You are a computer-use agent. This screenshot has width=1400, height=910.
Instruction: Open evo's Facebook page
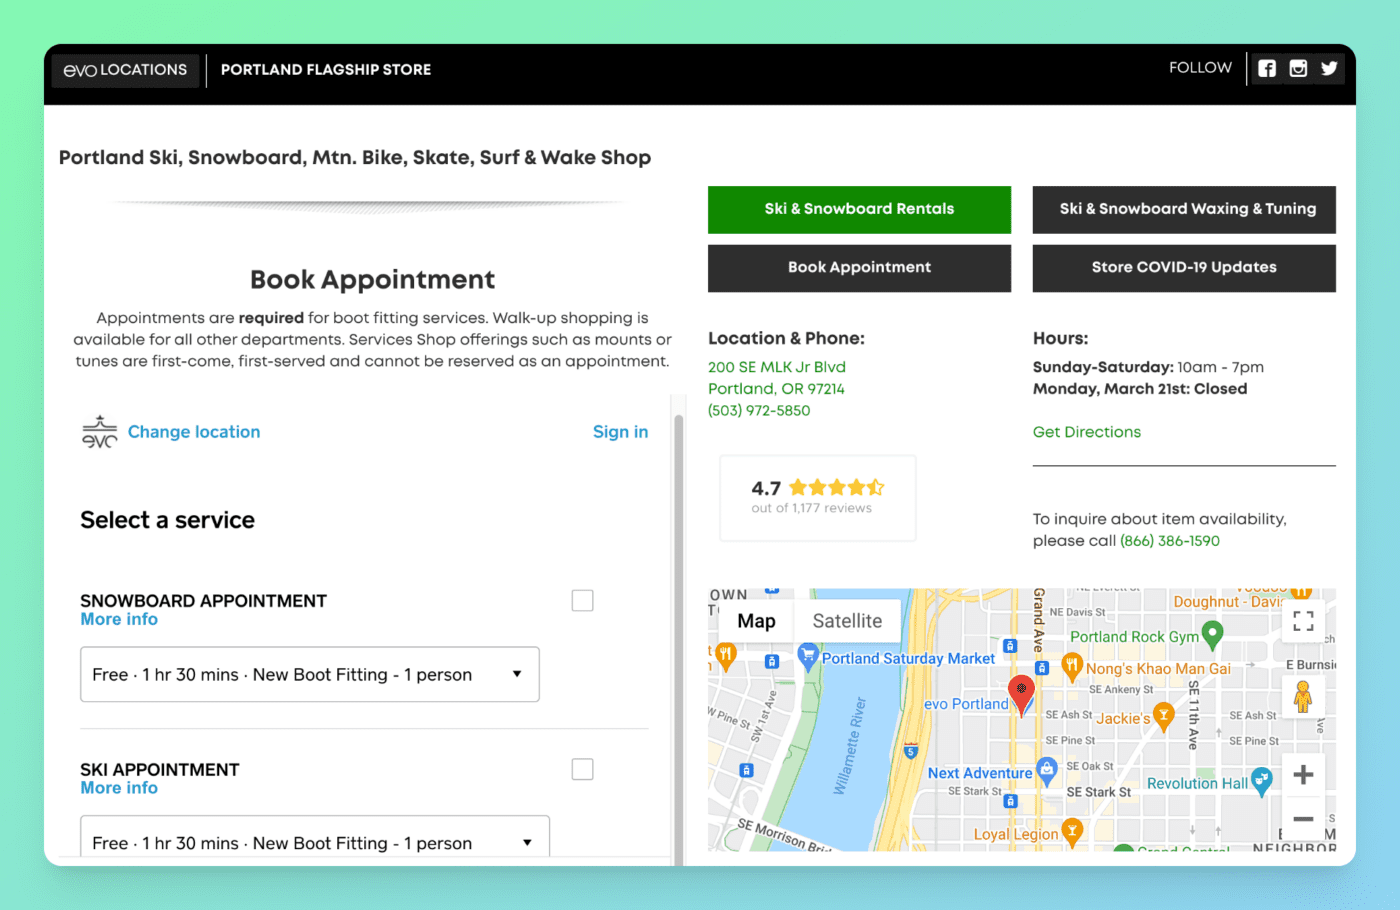(1266, 68)
